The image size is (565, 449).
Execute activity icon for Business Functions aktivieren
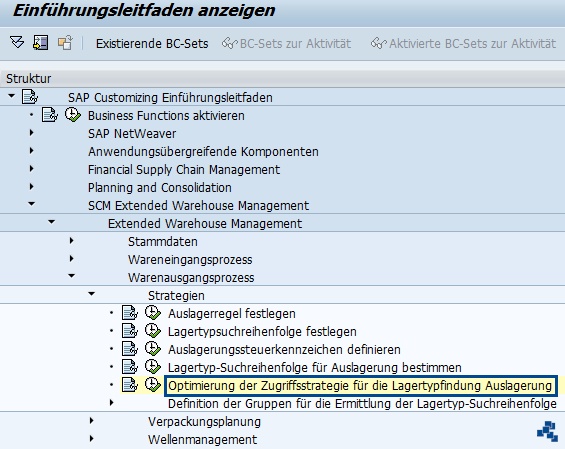tap(73, 115)
